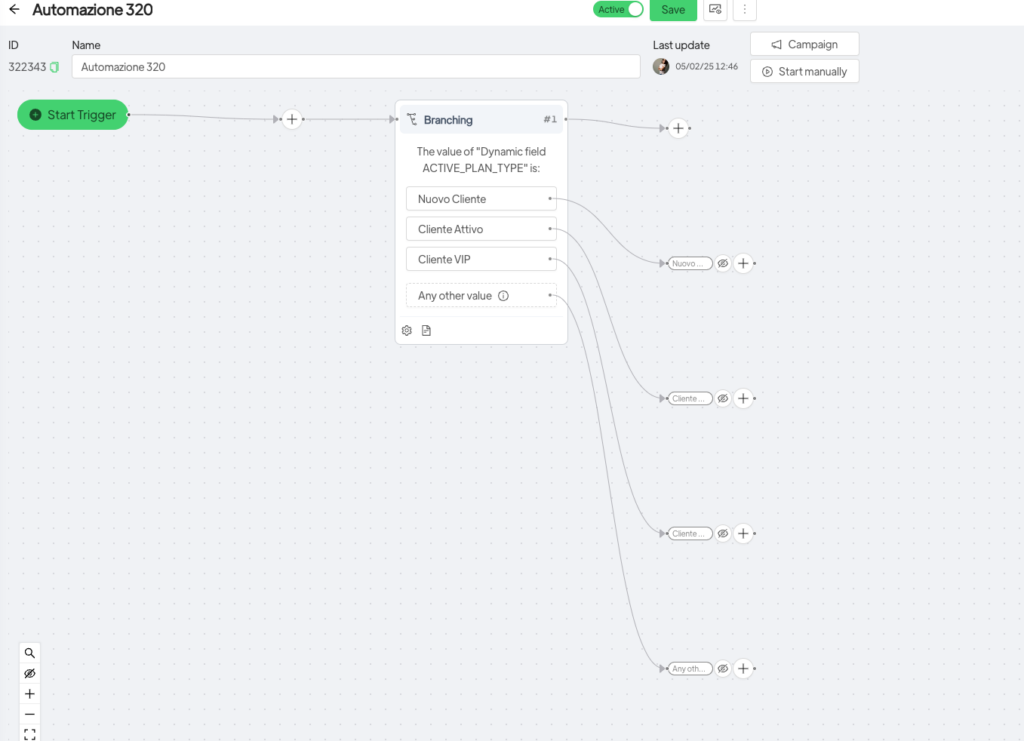This screenshot has height=741, width=1024.
Task: Show info for Any other value
Action: pos(503,296)
